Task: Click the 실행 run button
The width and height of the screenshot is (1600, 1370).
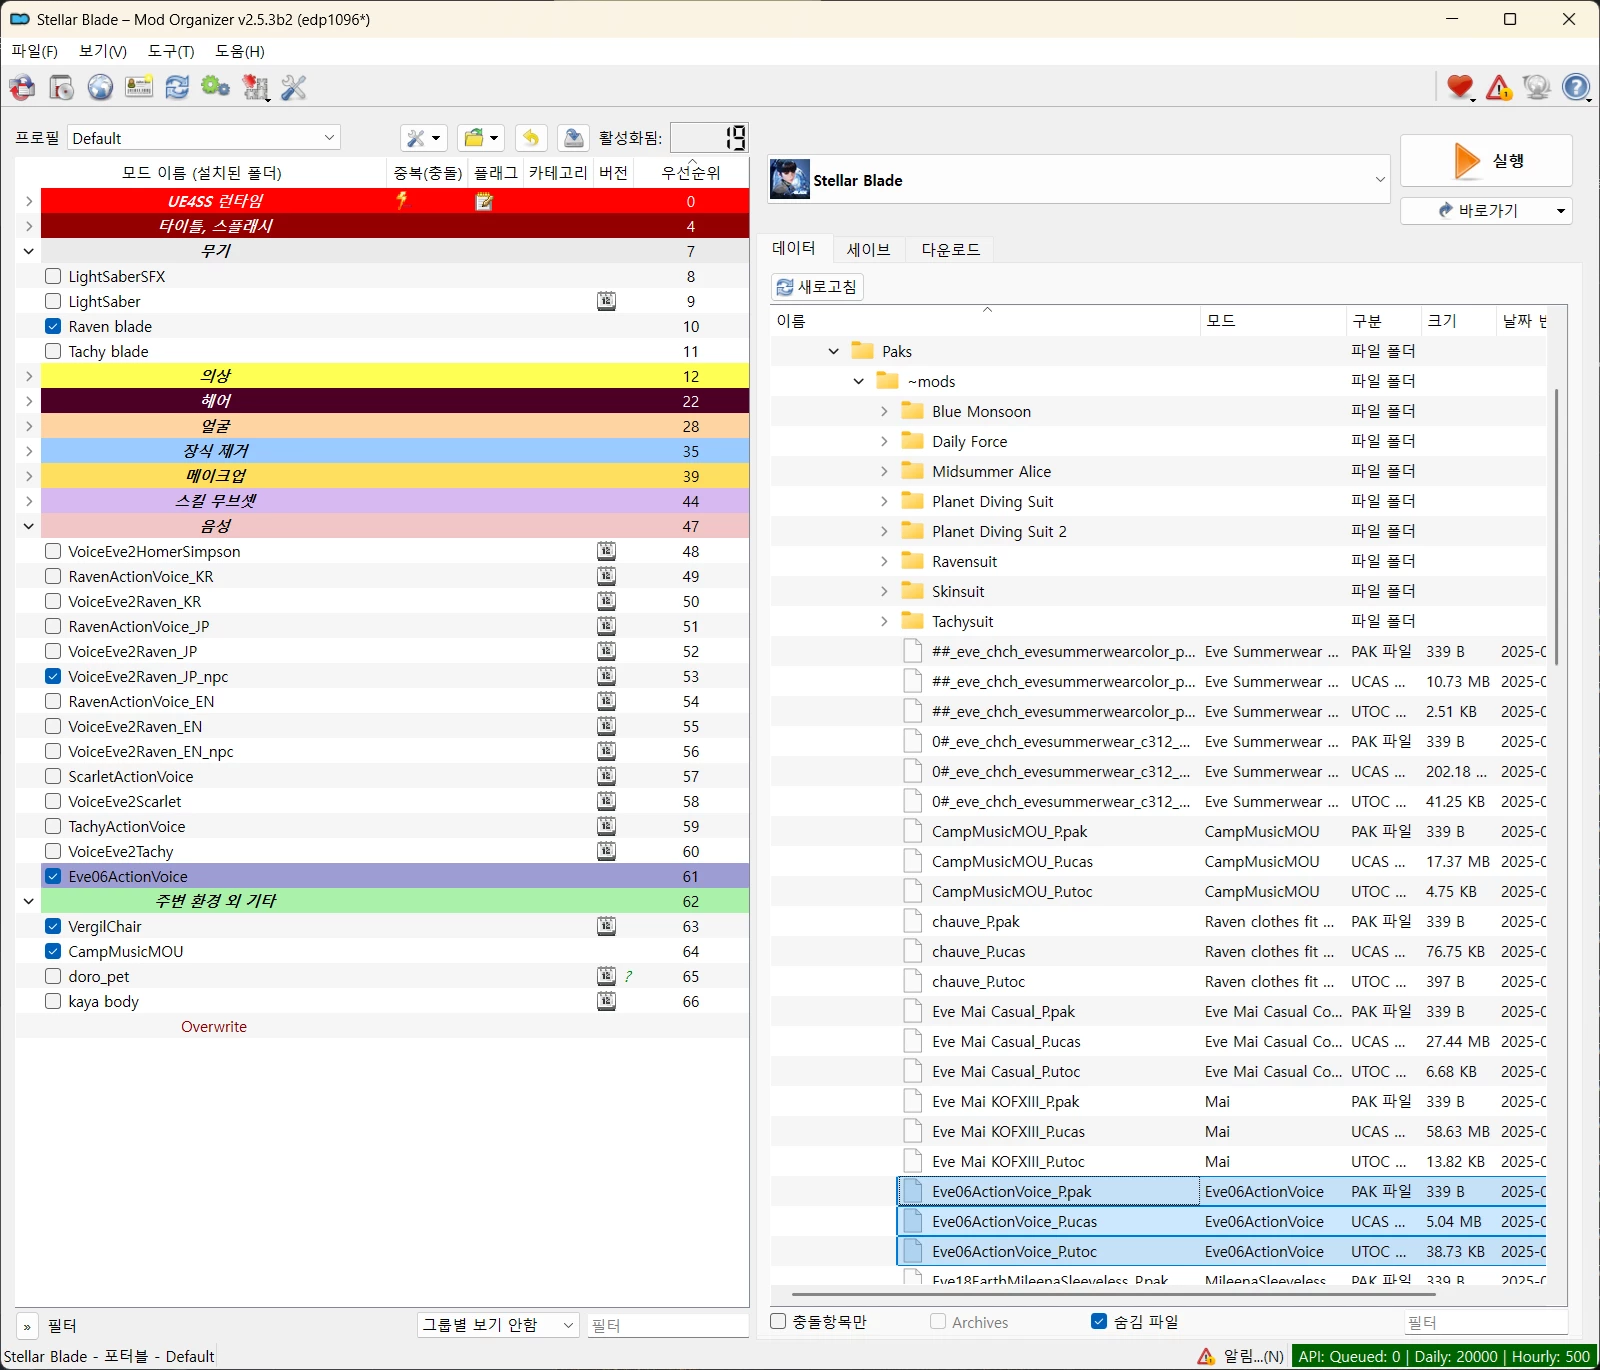Action: 1486,161
